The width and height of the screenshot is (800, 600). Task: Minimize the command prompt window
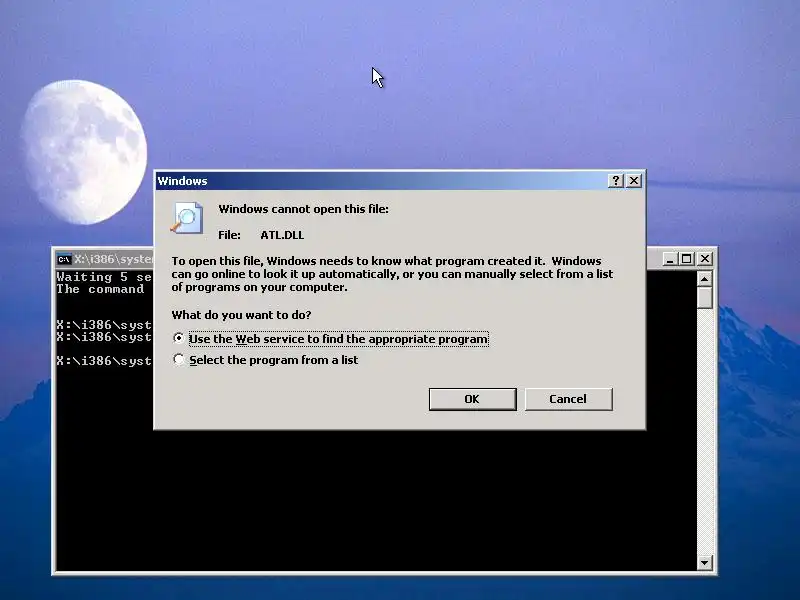tap(670, 259)
